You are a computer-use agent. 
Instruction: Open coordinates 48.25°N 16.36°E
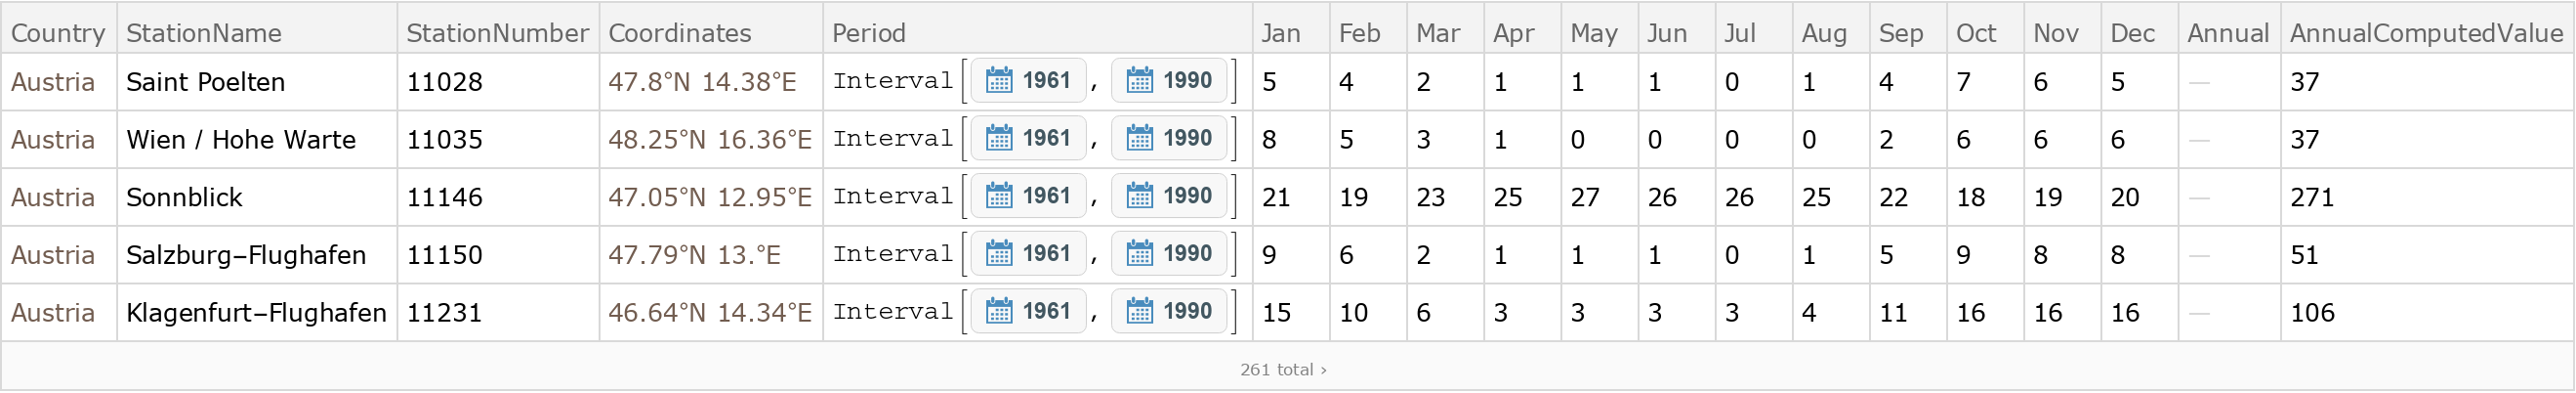click(710, 139)
